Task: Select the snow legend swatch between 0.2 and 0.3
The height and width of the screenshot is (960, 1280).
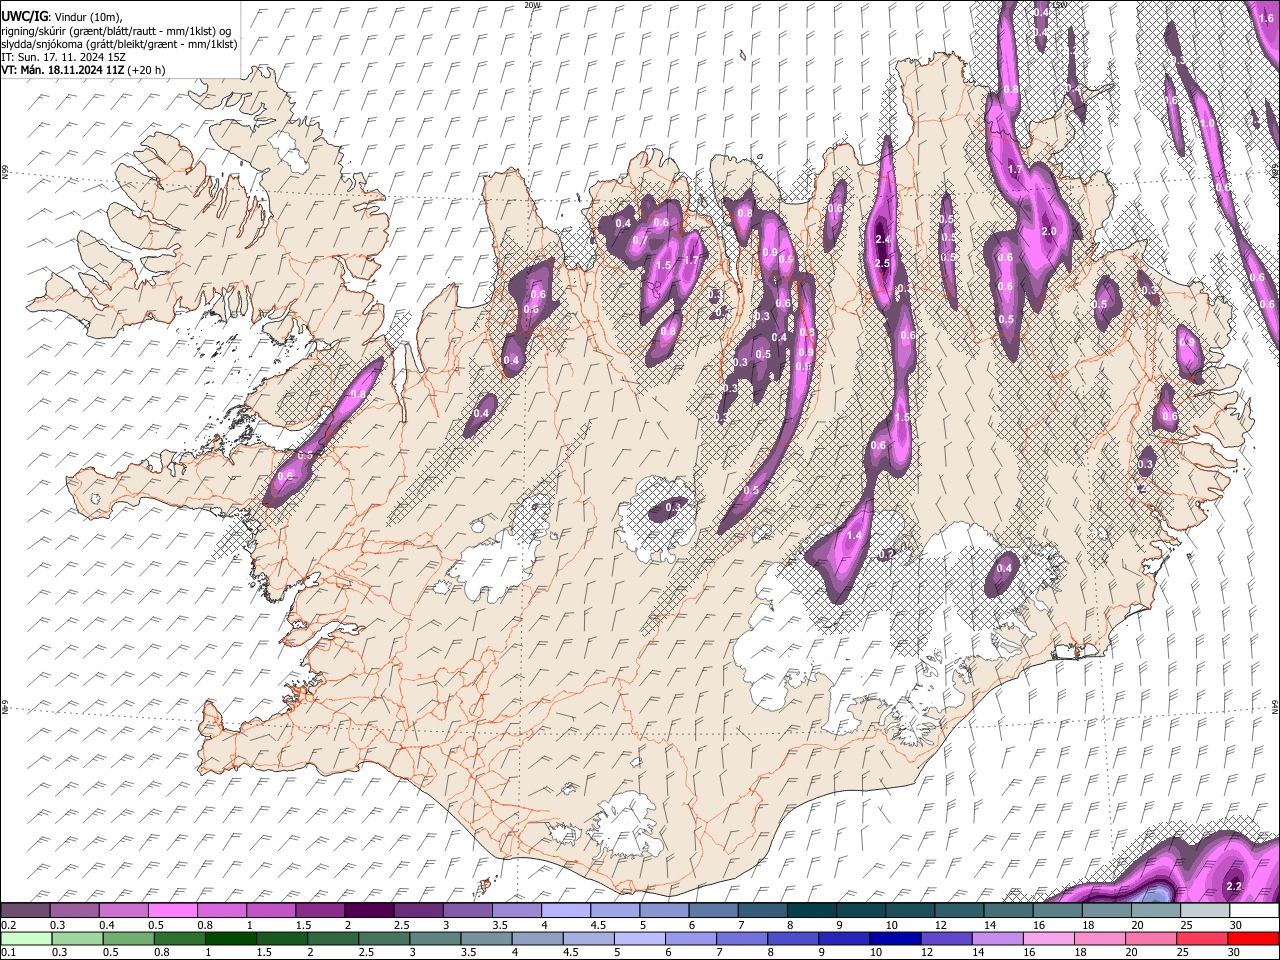Action: coord(25,911)
